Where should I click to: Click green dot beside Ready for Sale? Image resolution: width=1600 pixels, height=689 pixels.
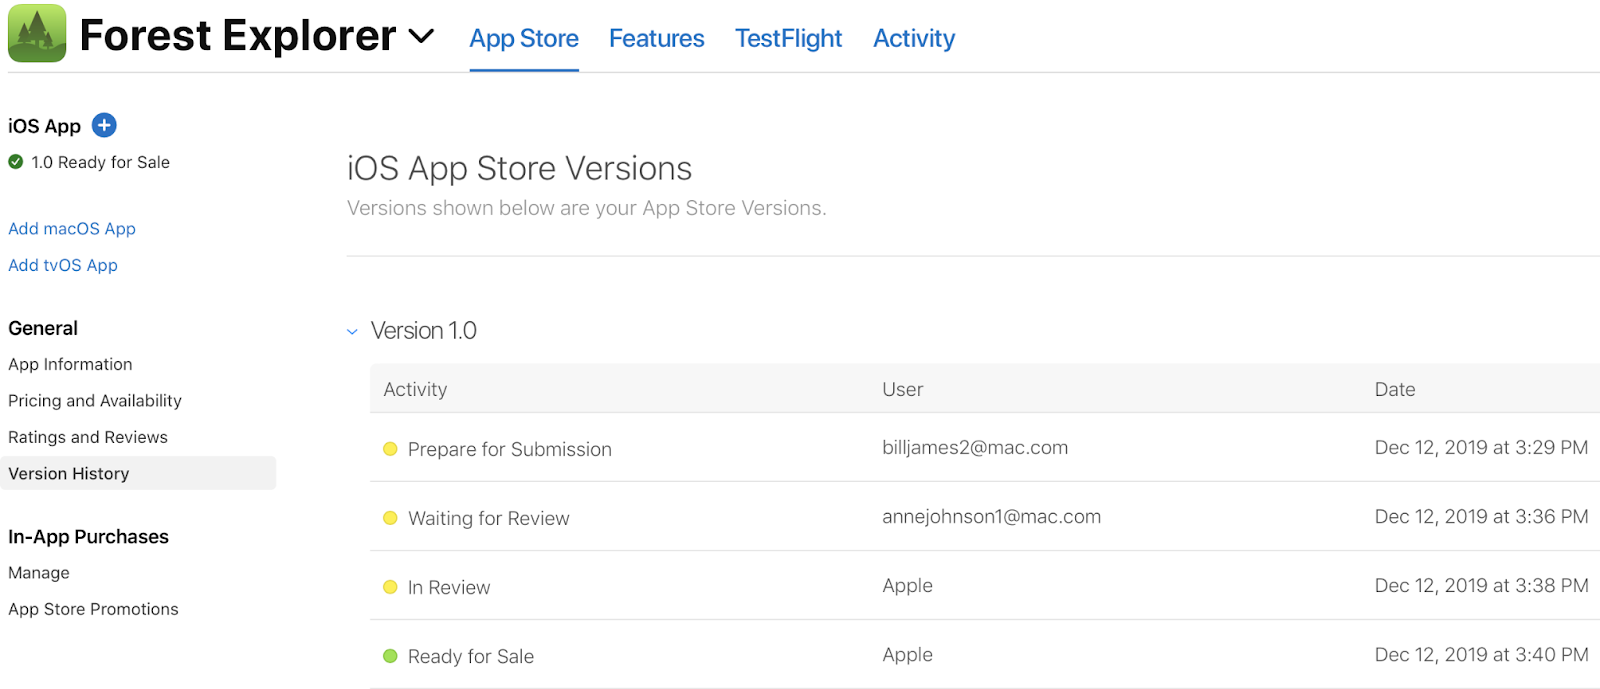391,656
